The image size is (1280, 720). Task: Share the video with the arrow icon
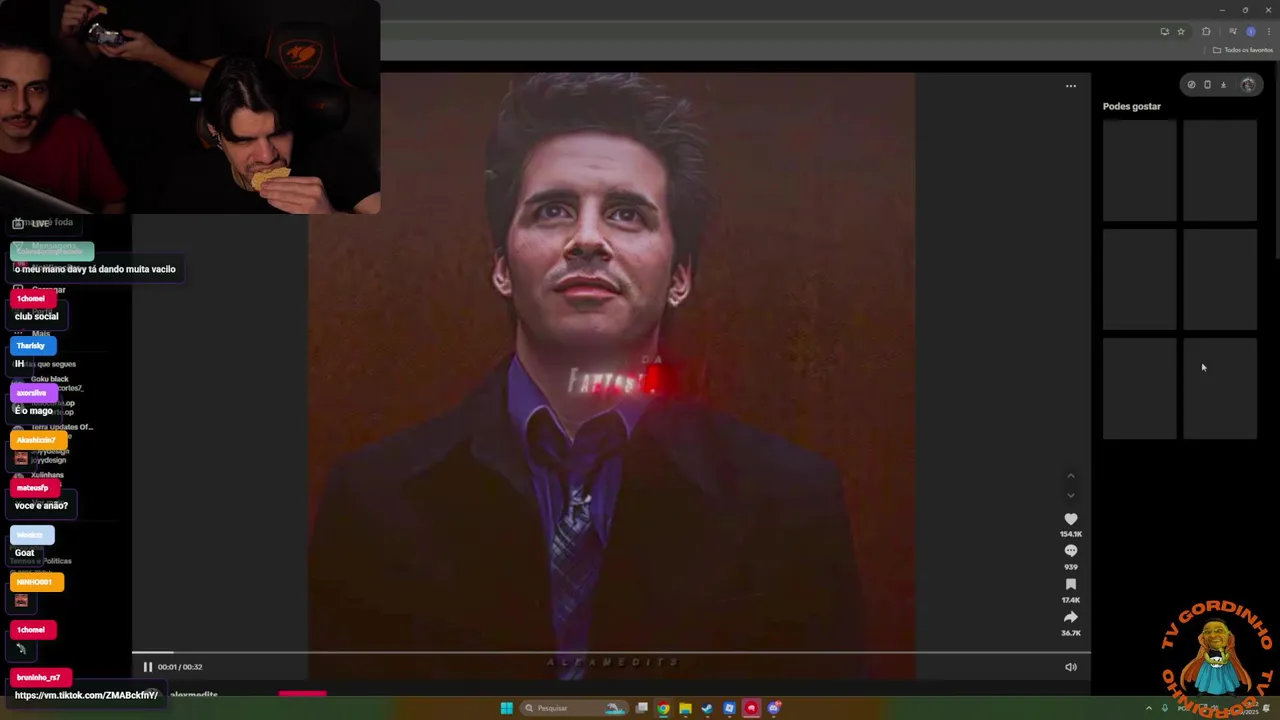click(x=1071, y=617)
